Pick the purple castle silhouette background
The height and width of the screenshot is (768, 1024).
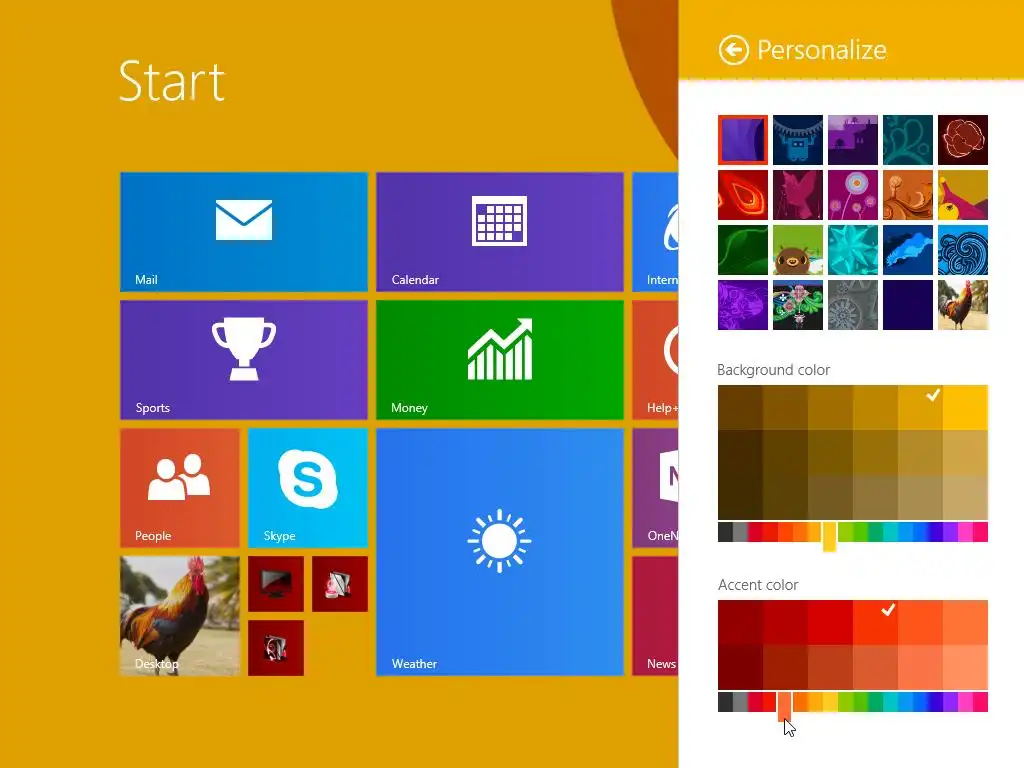(x=852, y=140)
